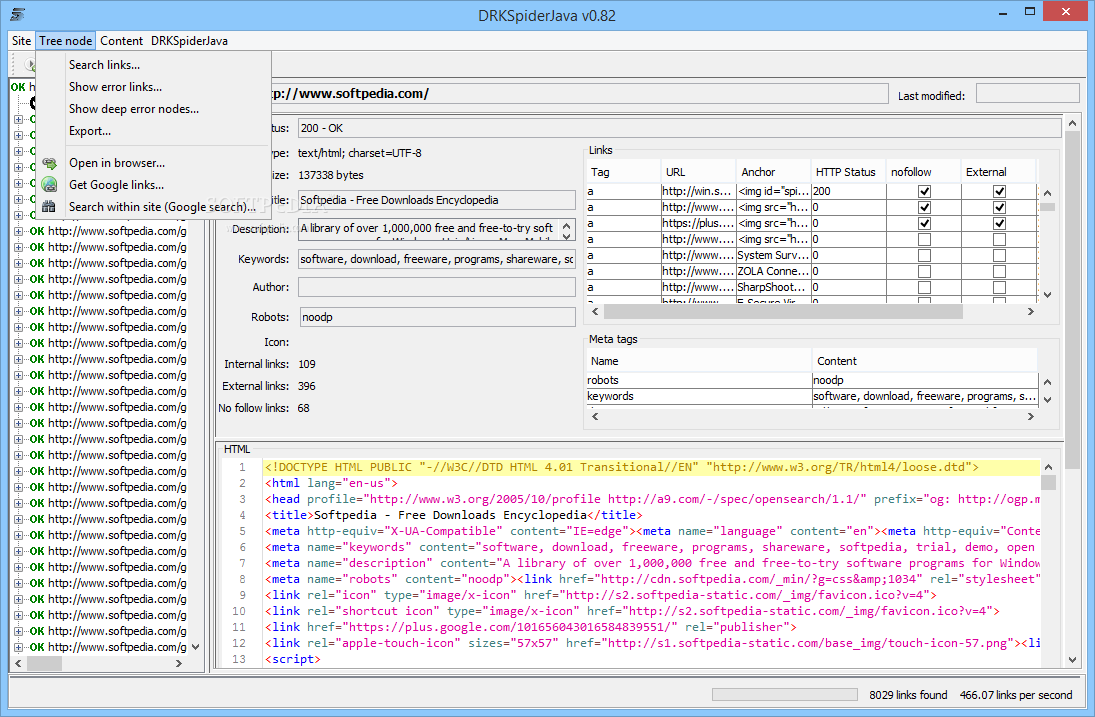Toggle External checkbox for http://win.s... row
This screenshot has height=717, width=1095.
click(x=999, y=191)
